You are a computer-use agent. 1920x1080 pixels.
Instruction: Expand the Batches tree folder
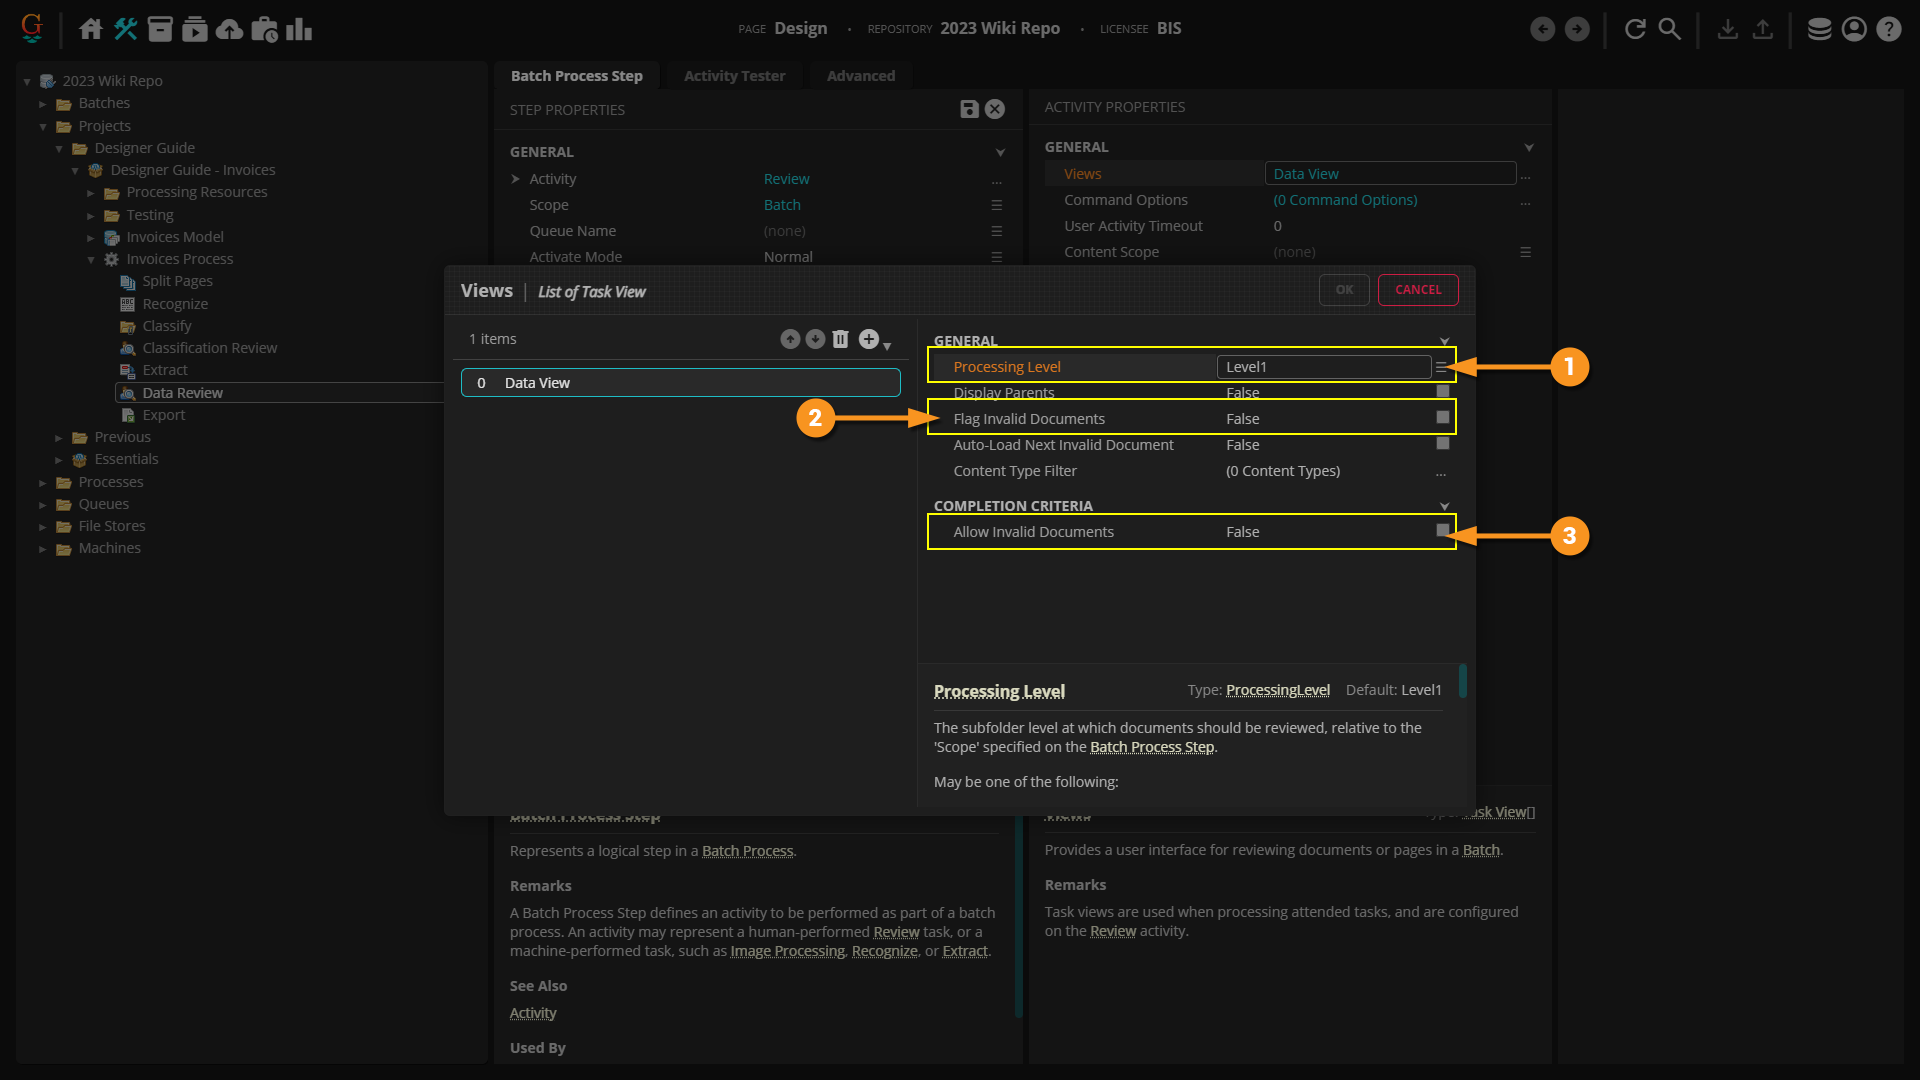[43, 104]
